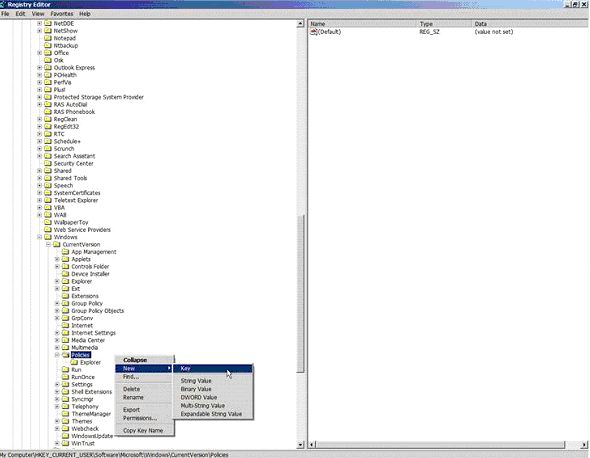Click the values pane horizontal scrollbar
This screenshot has width=590, height=458.
pos(440,445)
